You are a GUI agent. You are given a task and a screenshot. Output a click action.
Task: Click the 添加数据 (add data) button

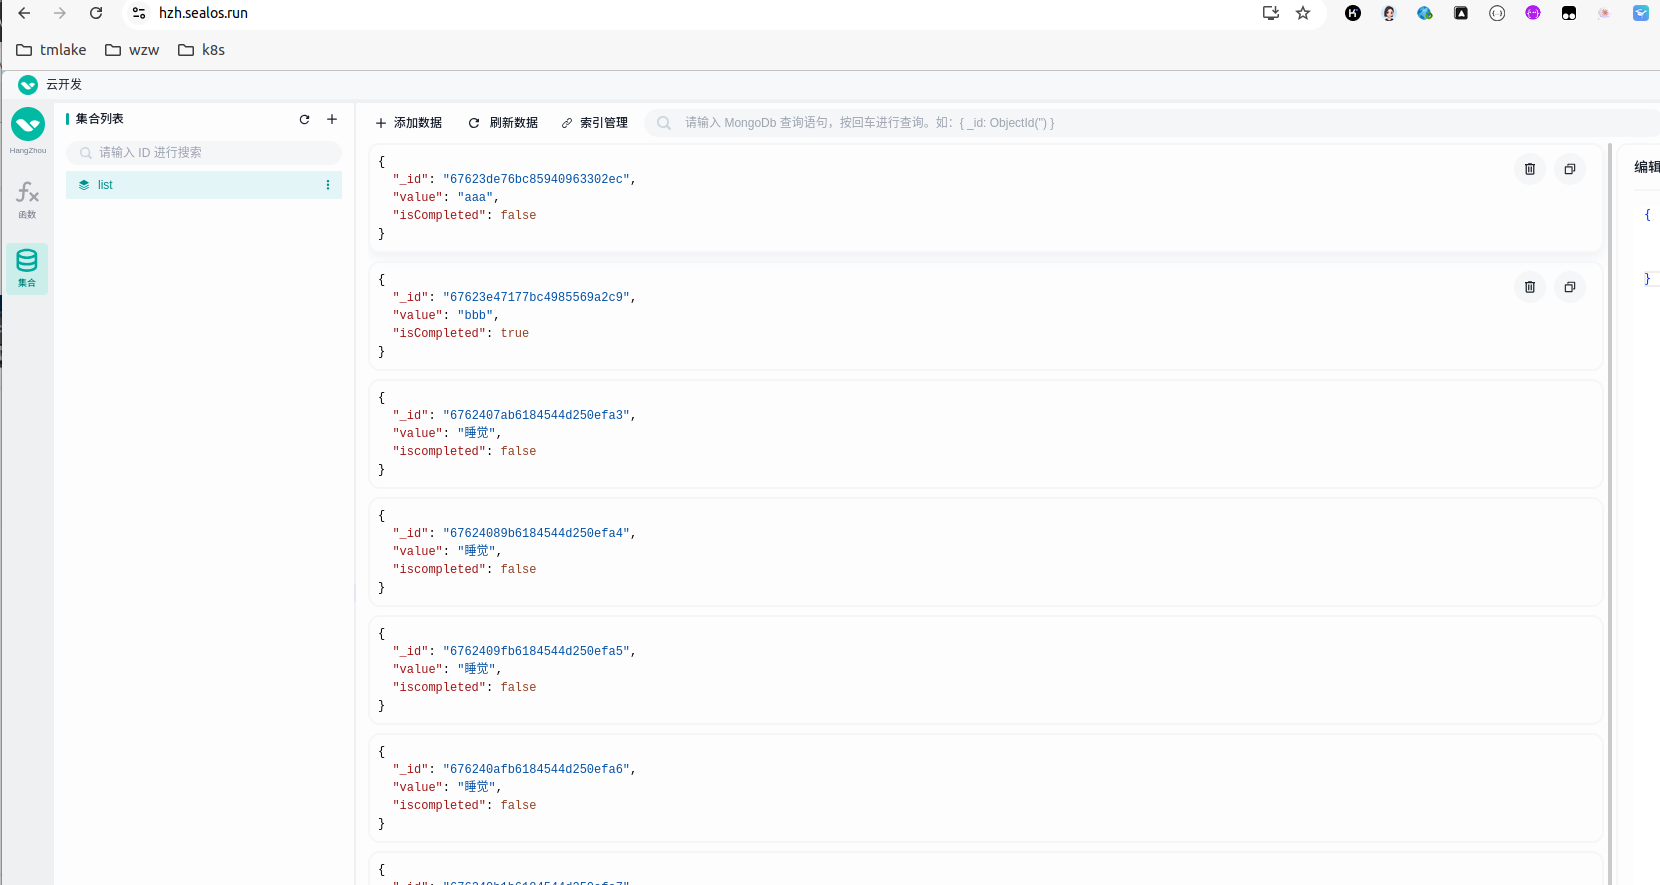point(408,123)
